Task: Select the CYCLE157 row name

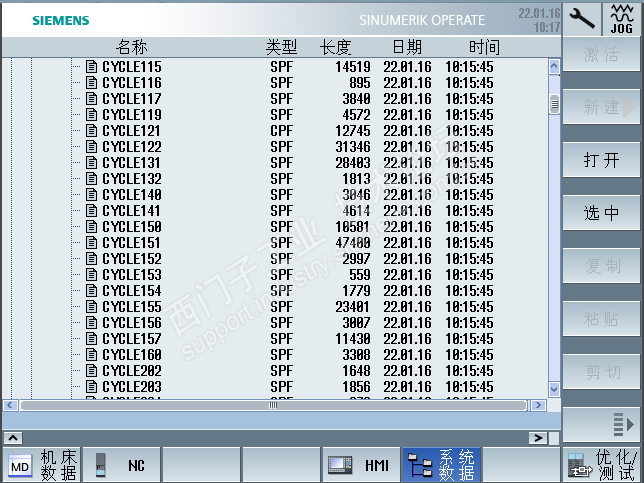Action: pyautogui.click(x=132, y=339)
